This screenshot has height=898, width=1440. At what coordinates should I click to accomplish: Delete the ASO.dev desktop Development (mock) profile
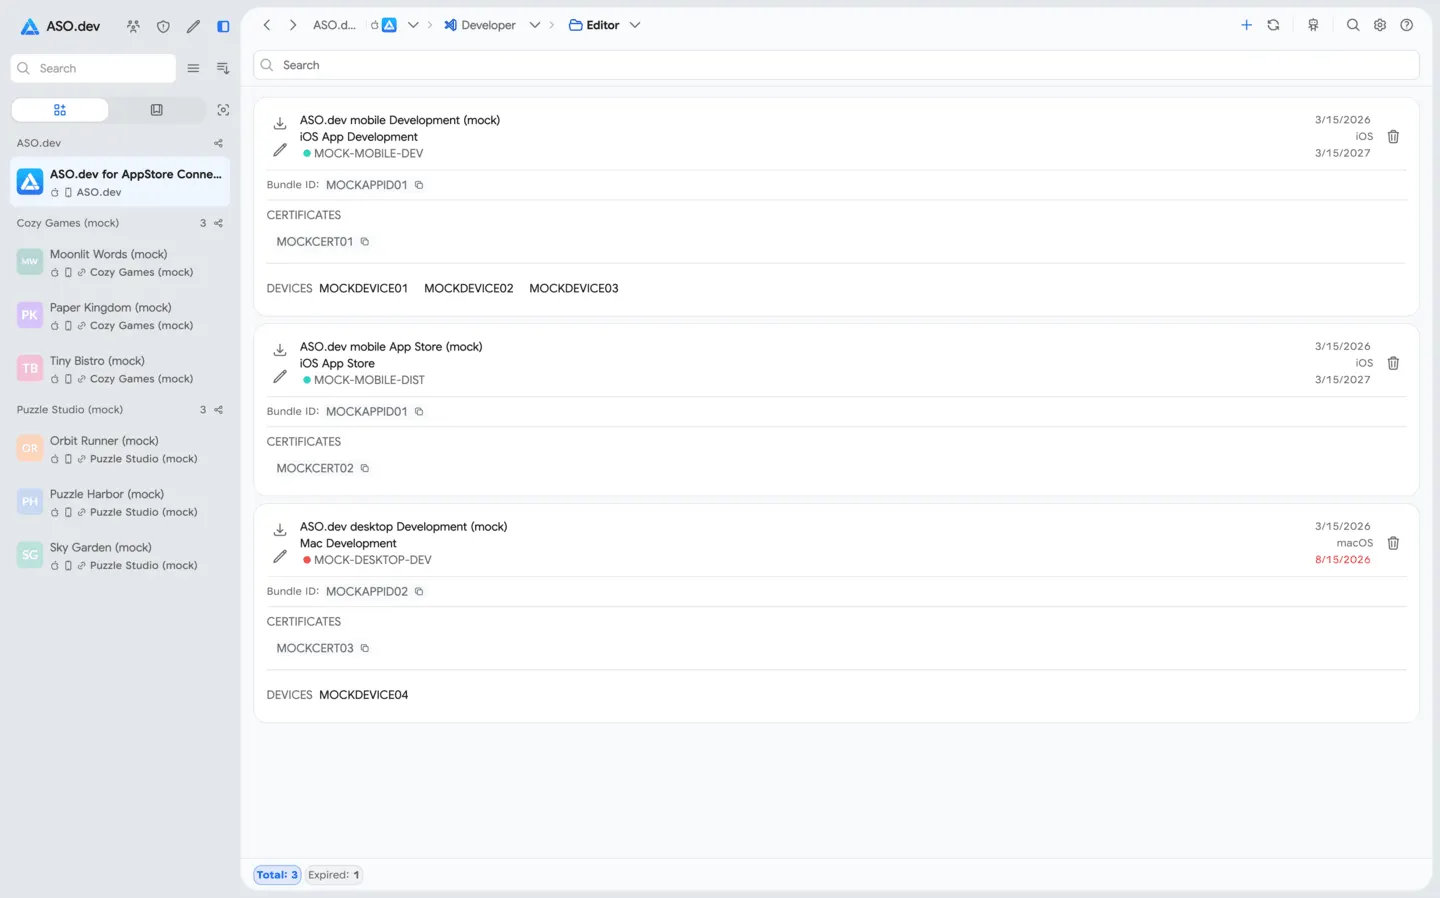point(1393,543)
